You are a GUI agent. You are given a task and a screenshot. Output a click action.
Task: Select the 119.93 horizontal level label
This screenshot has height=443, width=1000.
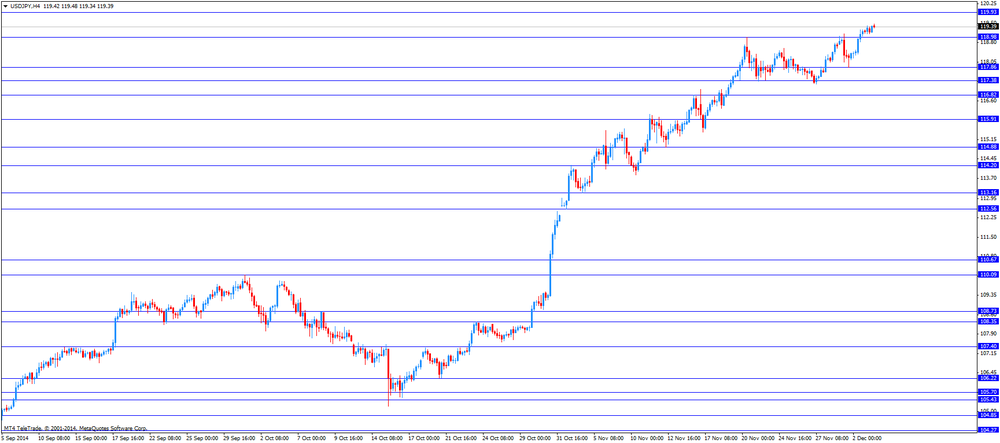click(988, 11)
